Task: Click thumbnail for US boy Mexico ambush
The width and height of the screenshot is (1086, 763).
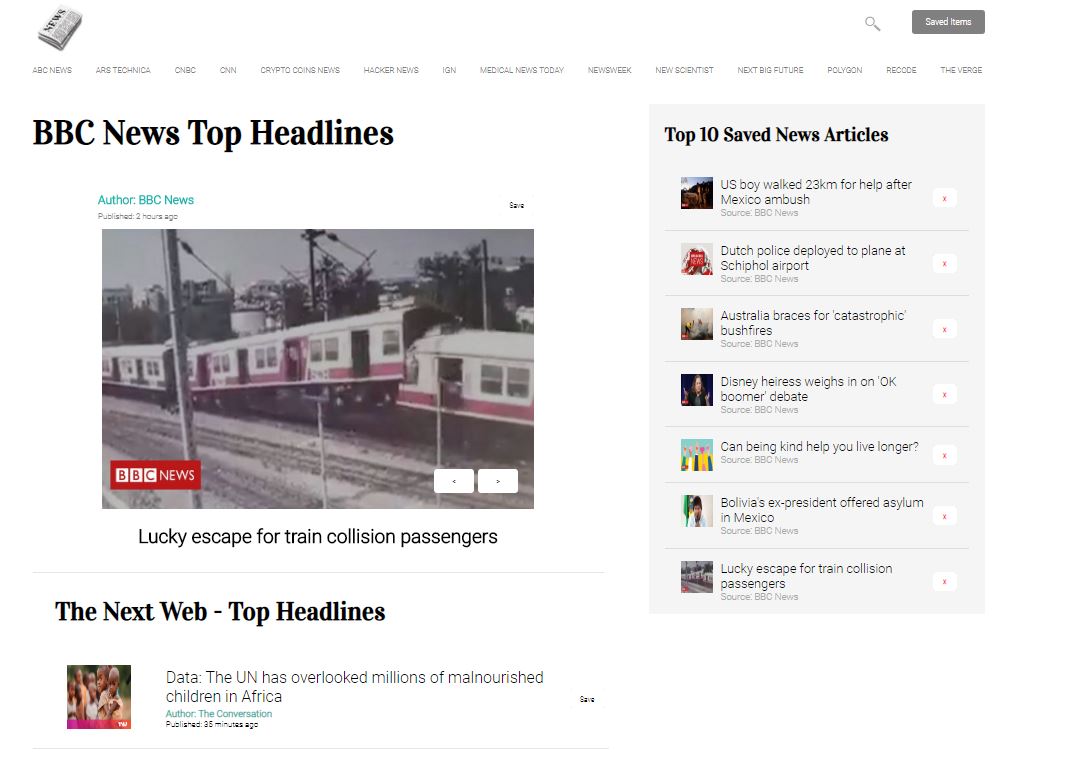Action: point(697,192)
